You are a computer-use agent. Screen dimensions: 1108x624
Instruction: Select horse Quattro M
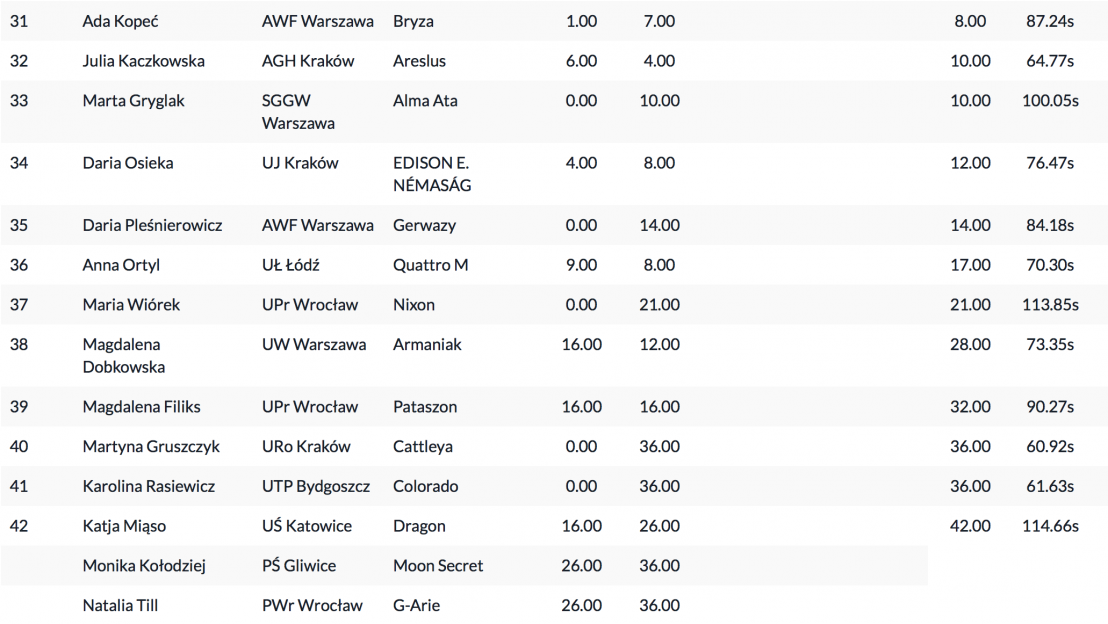click(x=430, y=265)
